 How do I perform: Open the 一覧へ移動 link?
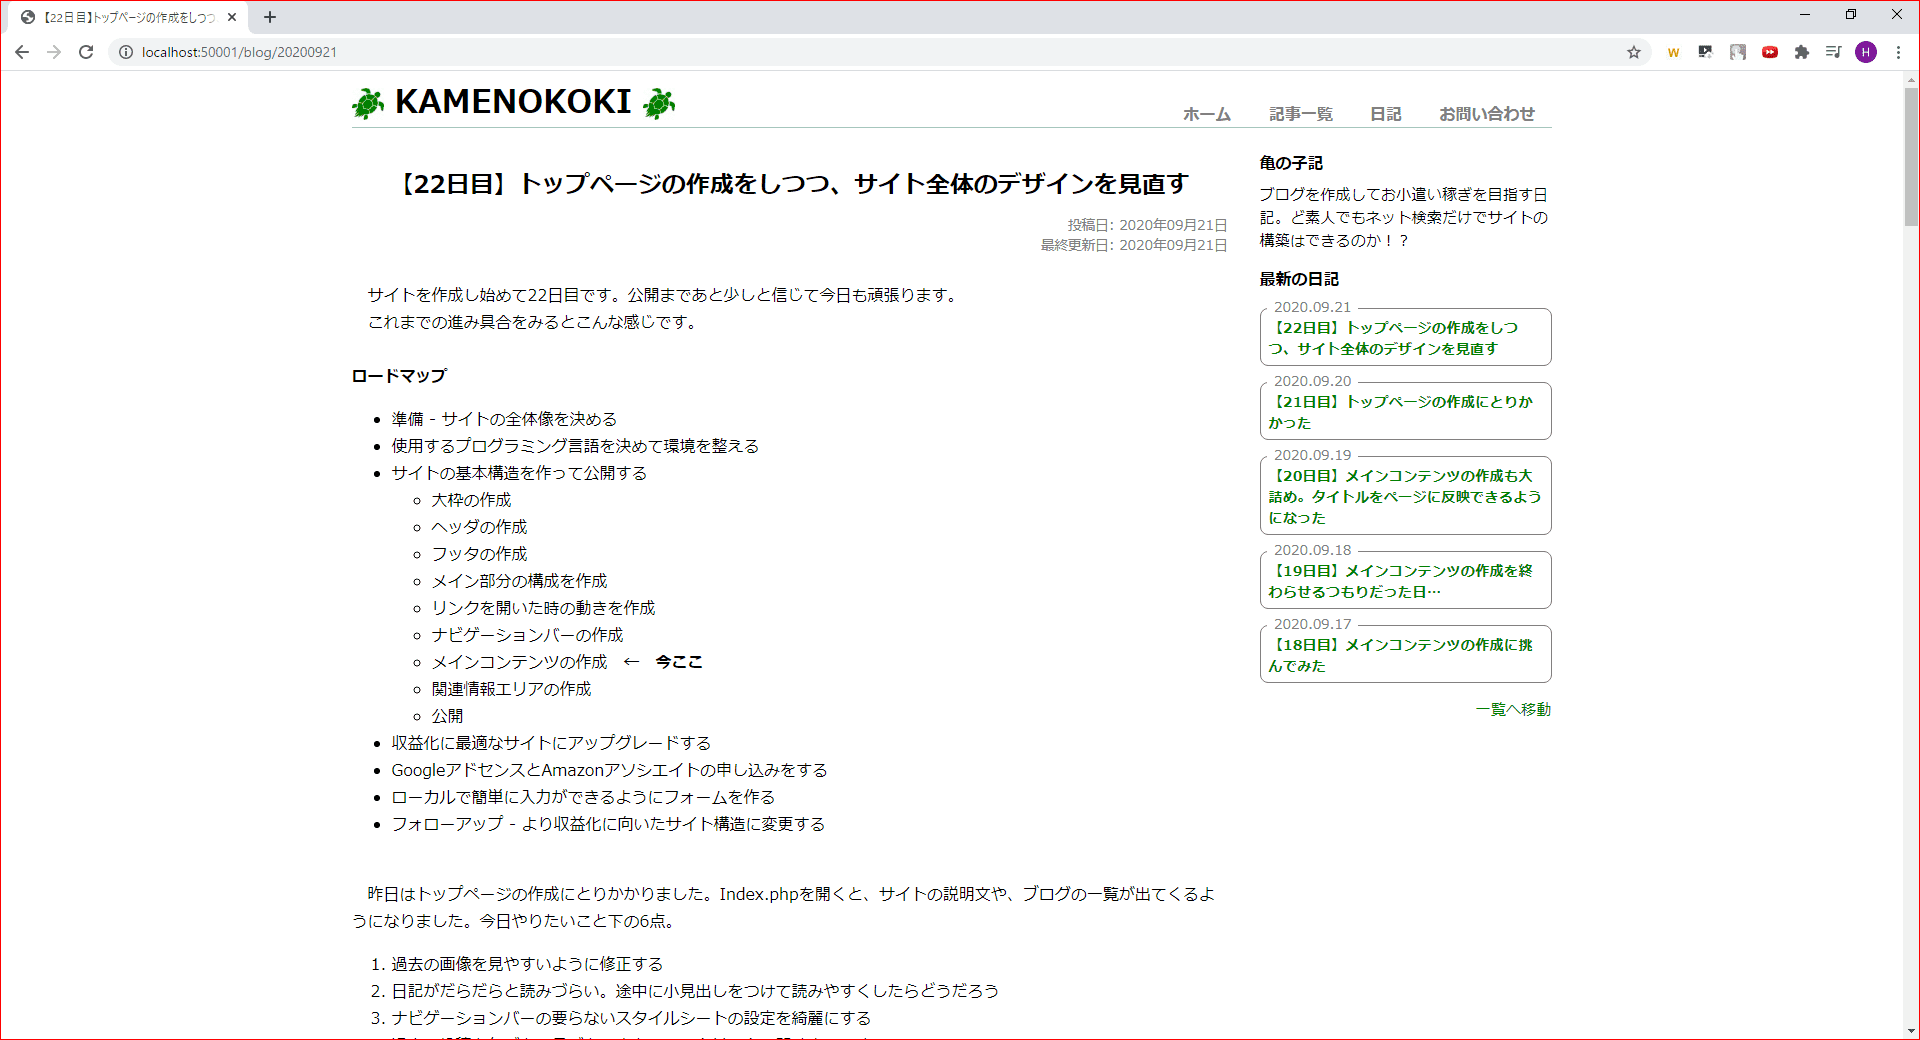[1513, 709]
